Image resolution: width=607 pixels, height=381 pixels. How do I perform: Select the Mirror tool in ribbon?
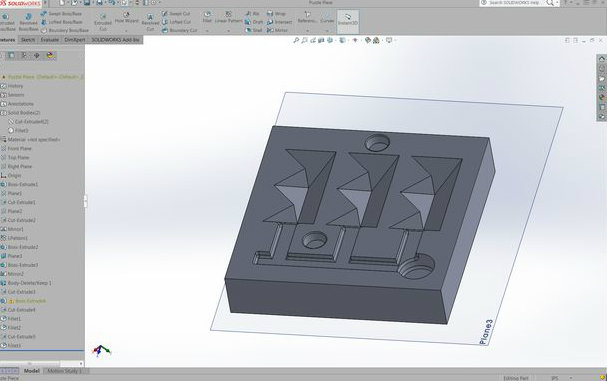[277, 30]
